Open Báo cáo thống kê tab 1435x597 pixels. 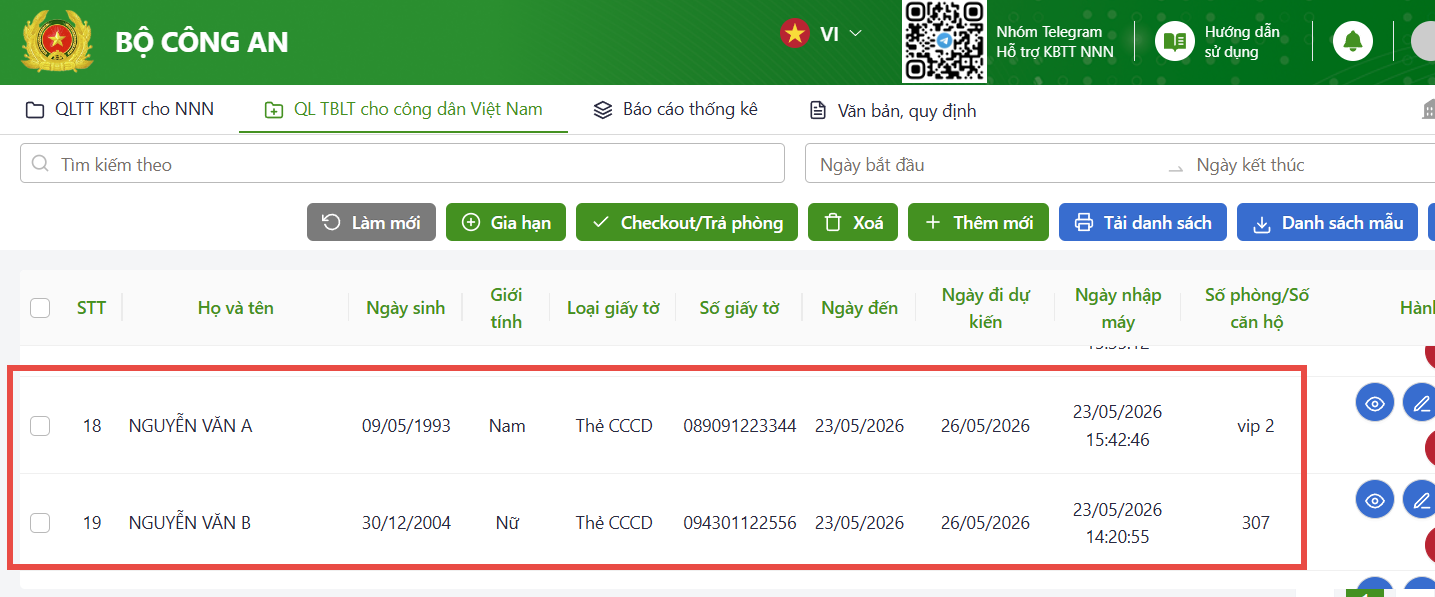[x=675, y=109]
